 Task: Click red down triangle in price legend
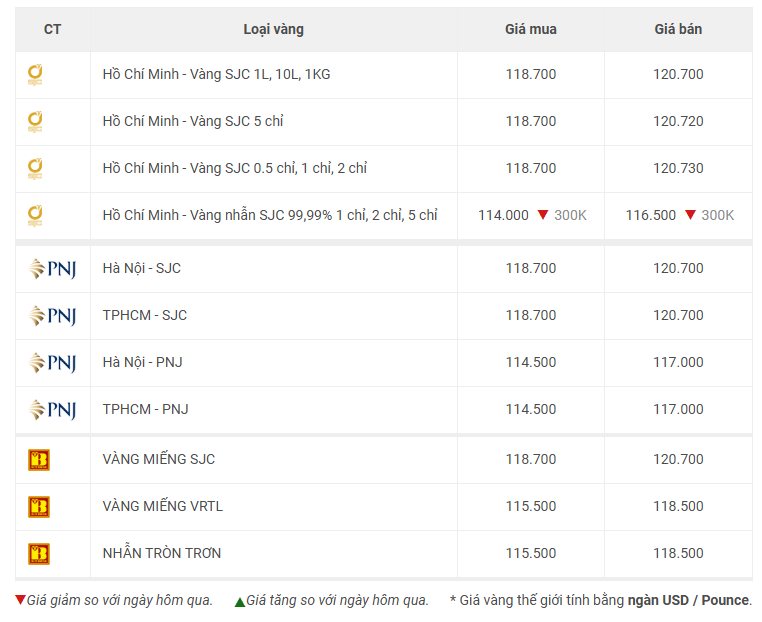(20, 599)
